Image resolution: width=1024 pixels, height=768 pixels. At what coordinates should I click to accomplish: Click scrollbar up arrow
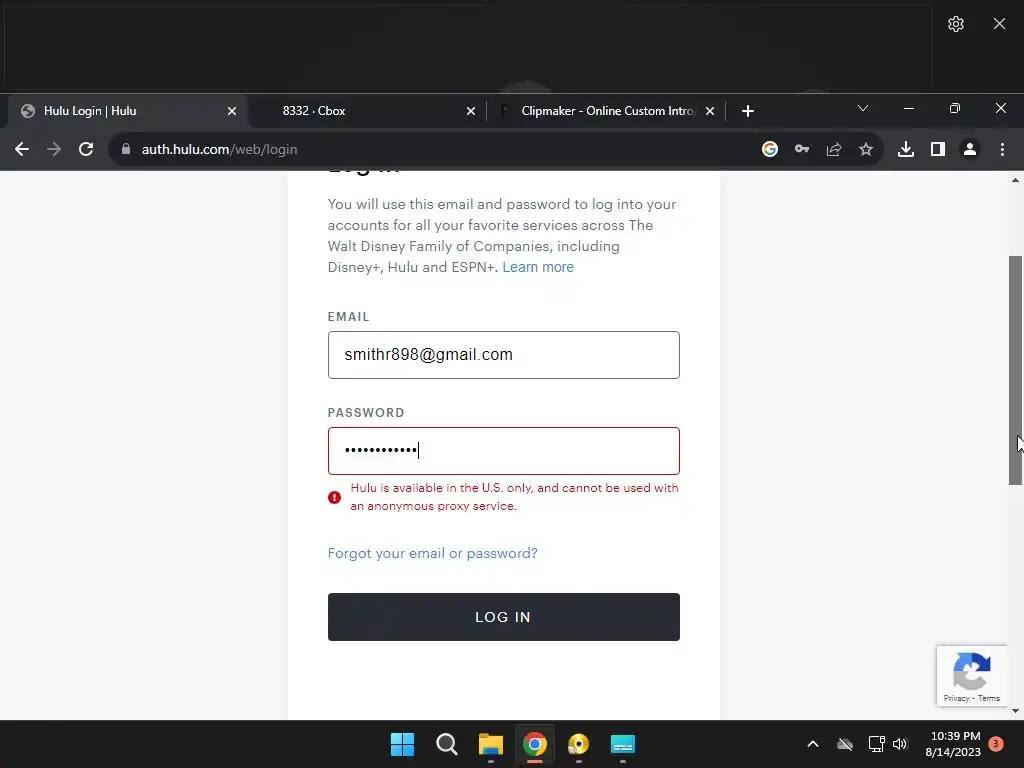(x=1016, y=180)
